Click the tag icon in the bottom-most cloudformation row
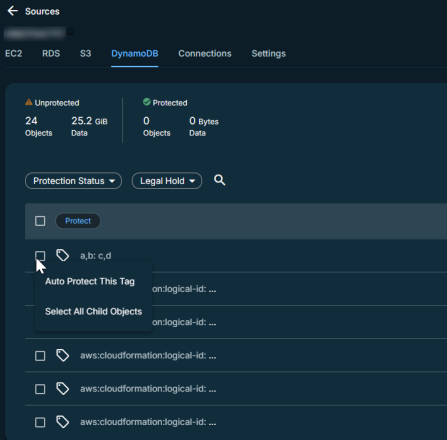Image resolution: width=447 pixels, height=440 pixels. coord(63,422)
